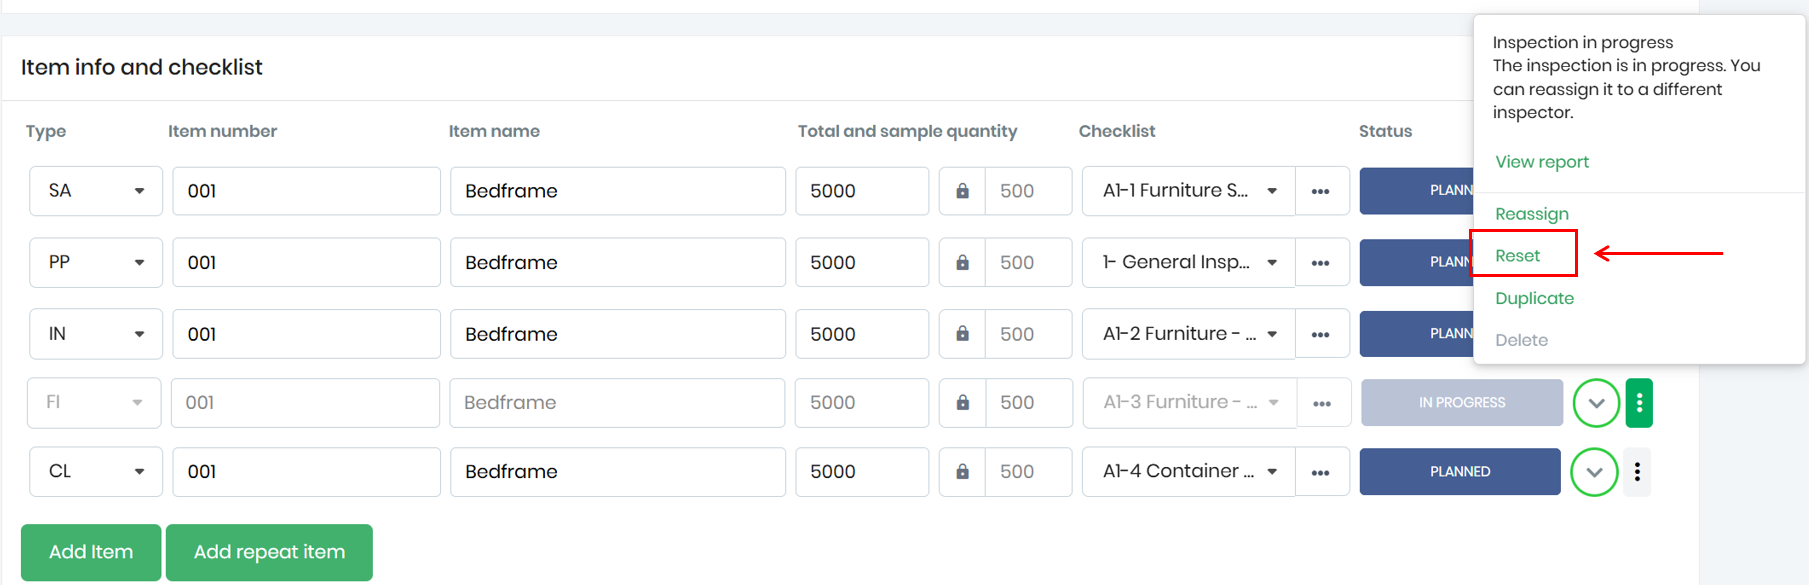1809x585 pixels.
Task: Open the PP type dropdown
Action: pyautogui.click(x=96, y=263)
